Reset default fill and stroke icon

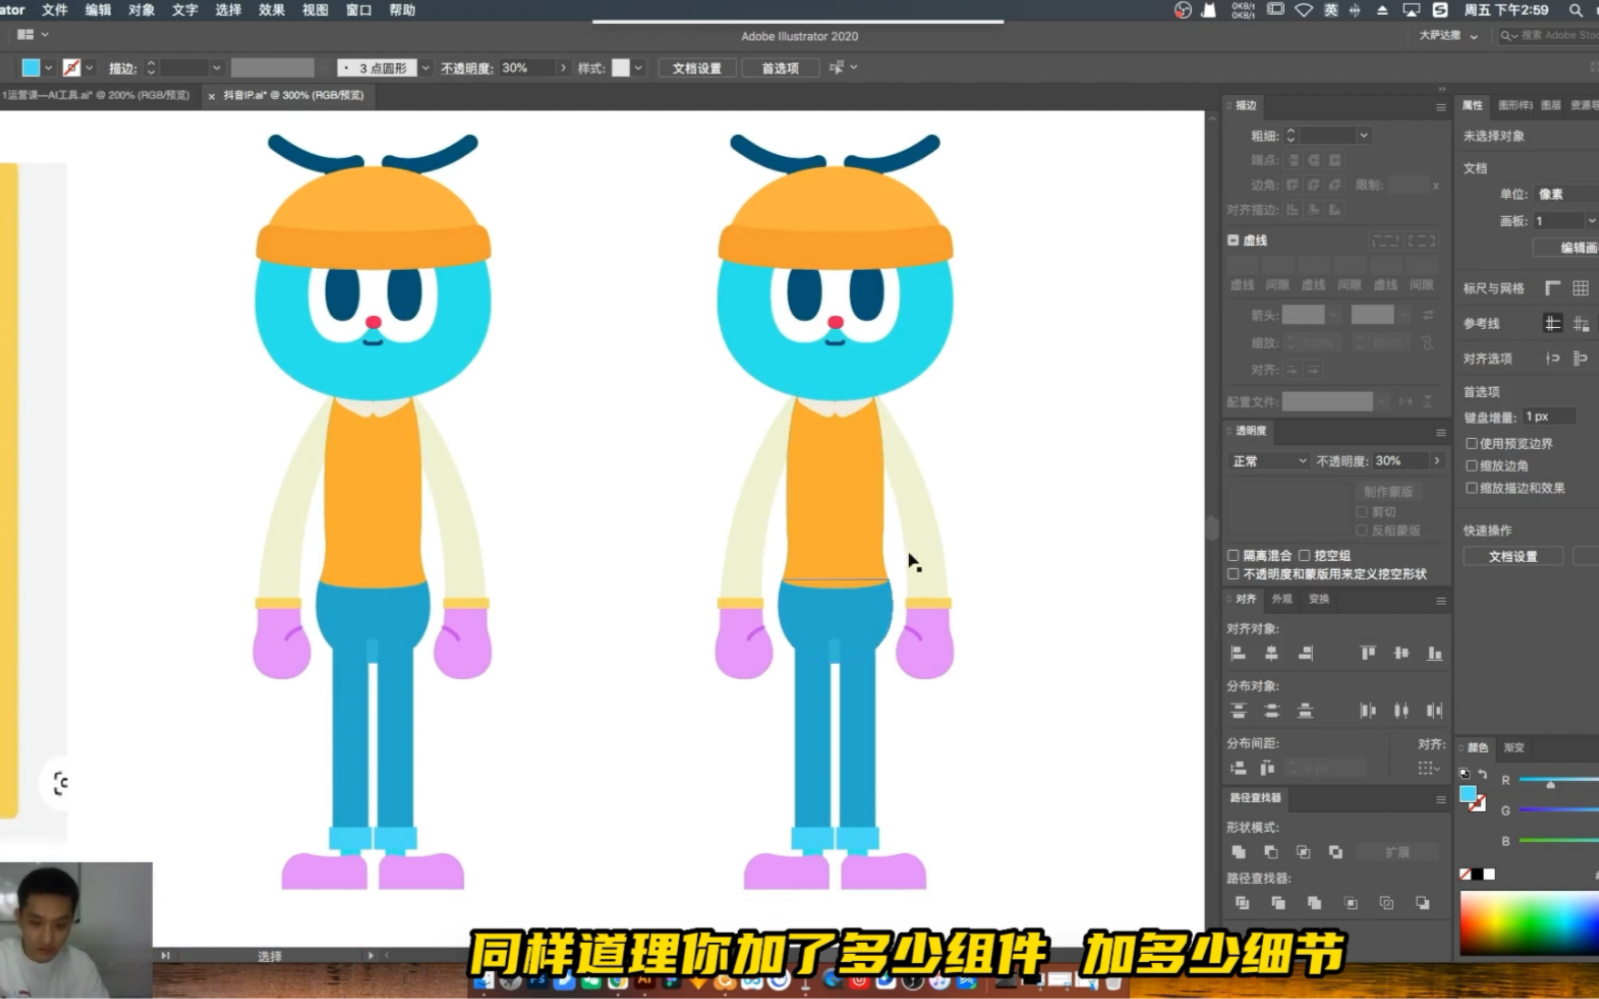(1465, 775)
